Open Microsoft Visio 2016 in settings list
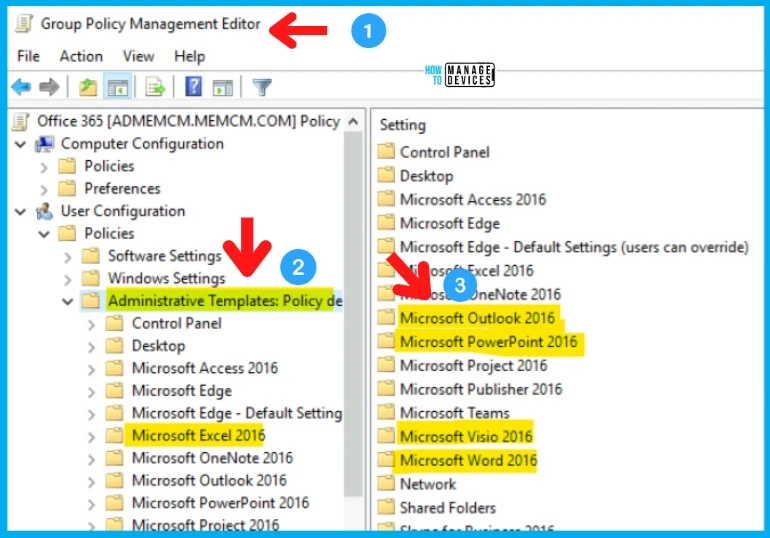This screenshot has width=770, height=538. click(466, 436)
